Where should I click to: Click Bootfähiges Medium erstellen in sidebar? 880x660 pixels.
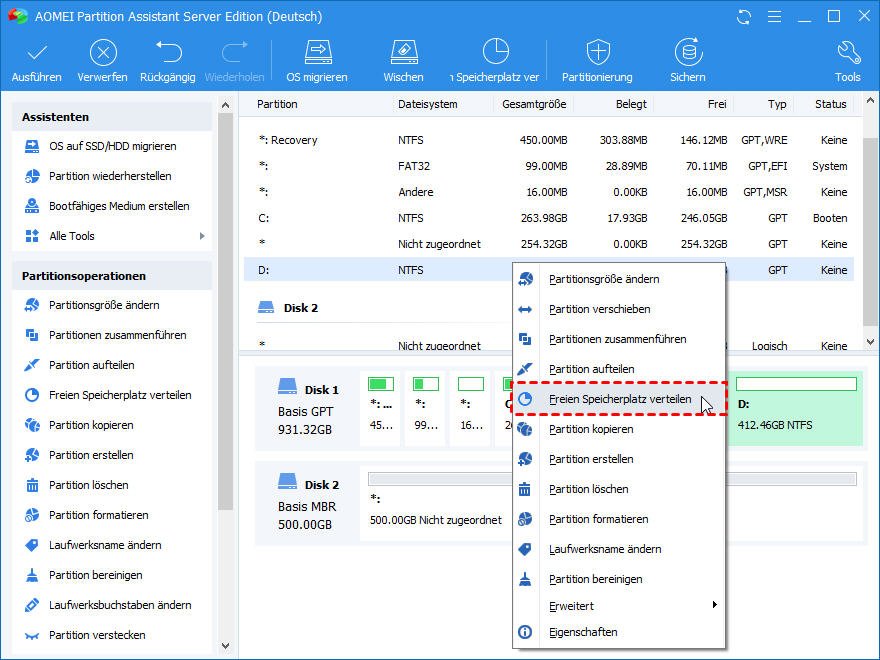[x=118, y=206]
